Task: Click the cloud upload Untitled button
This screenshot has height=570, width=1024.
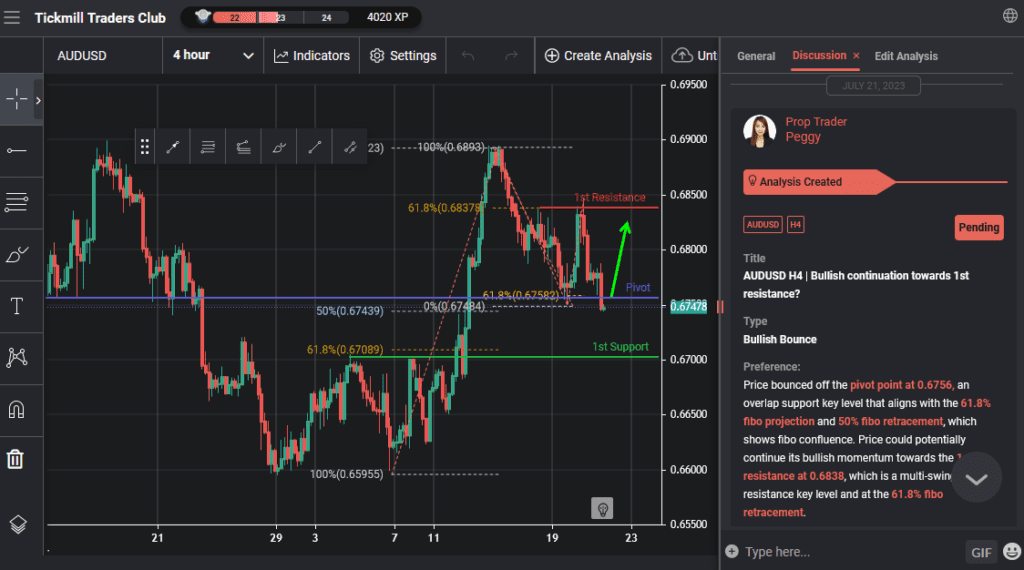Action: click(694, 56)
